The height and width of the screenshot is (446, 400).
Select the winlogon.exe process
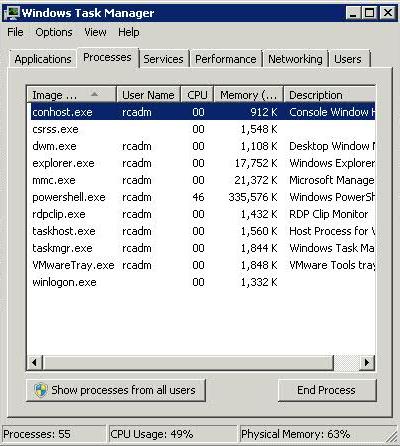point(201,282)
